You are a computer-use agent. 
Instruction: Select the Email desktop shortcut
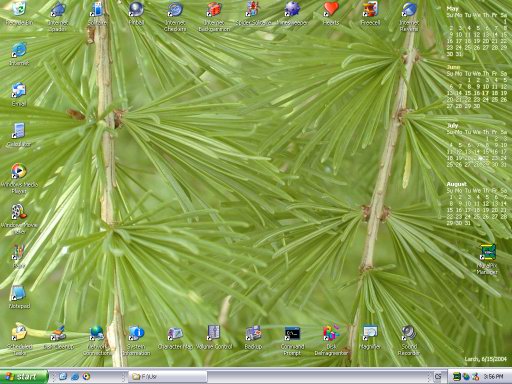tap(19, 95)
